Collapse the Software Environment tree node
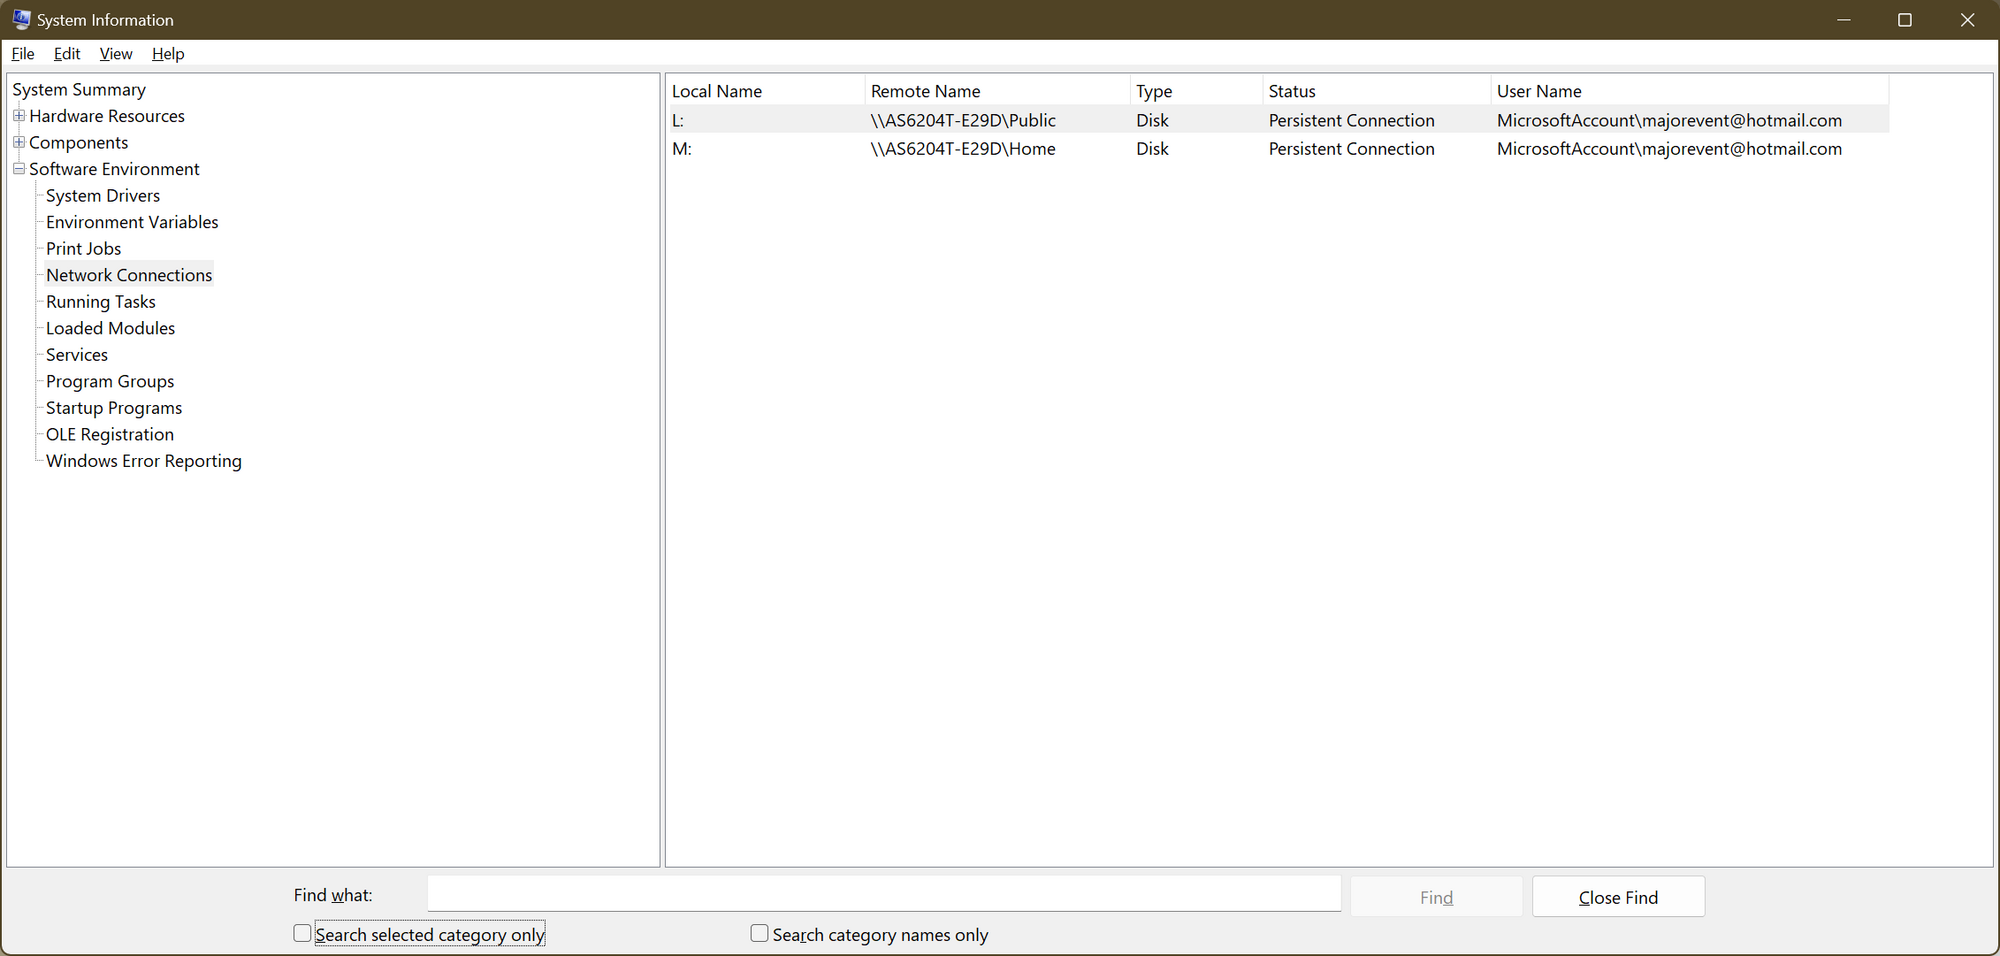 pyautogui.click(x=19, y=168)
